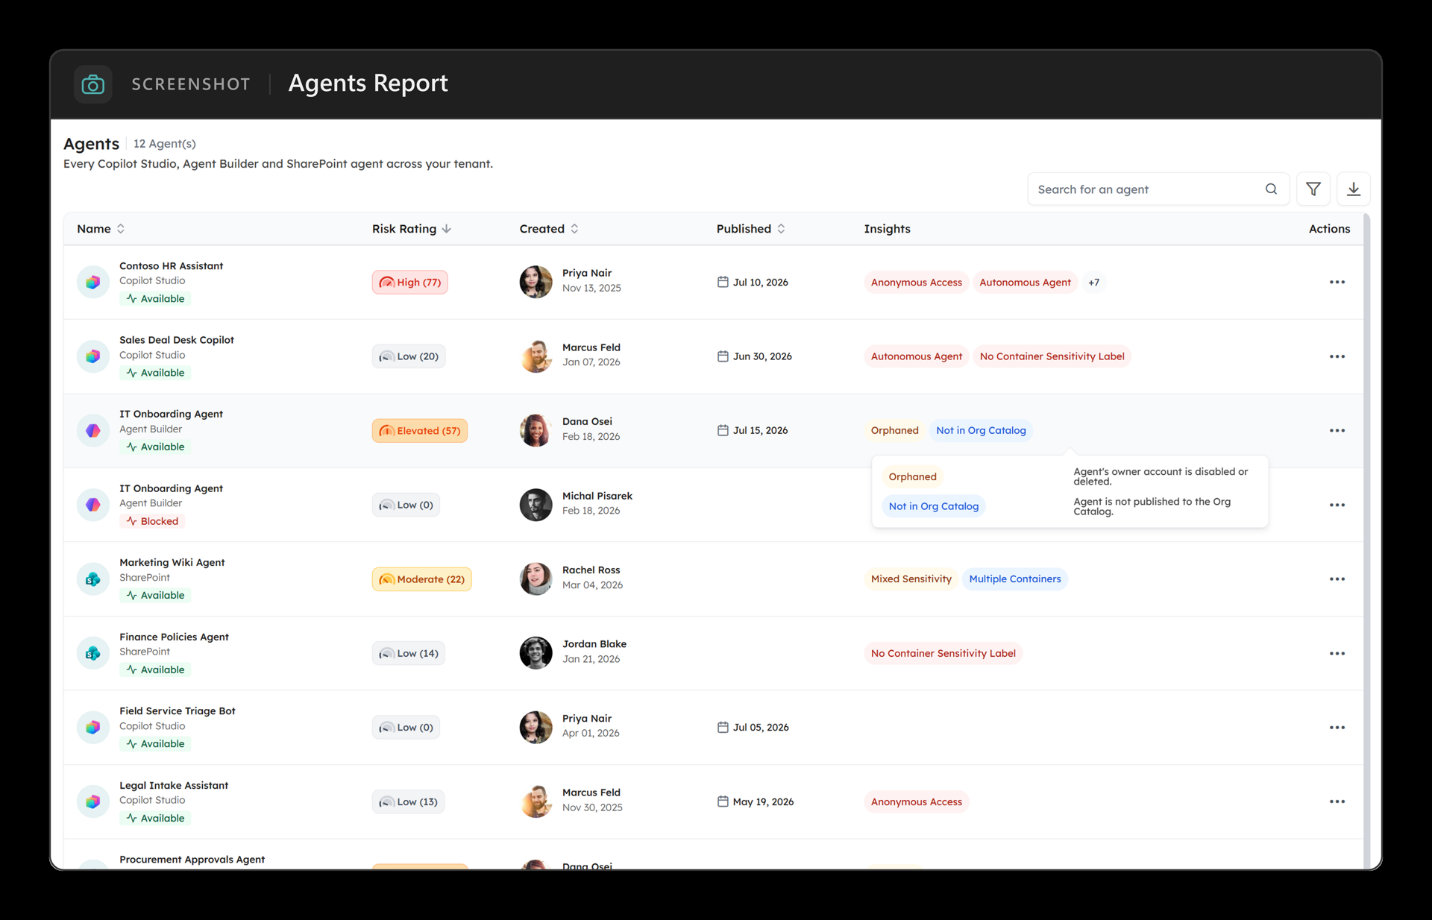This screenshot has height=920, width=1432.
Task: Click the camera screenshot icon in header
Action: click(x=93, y=85)
